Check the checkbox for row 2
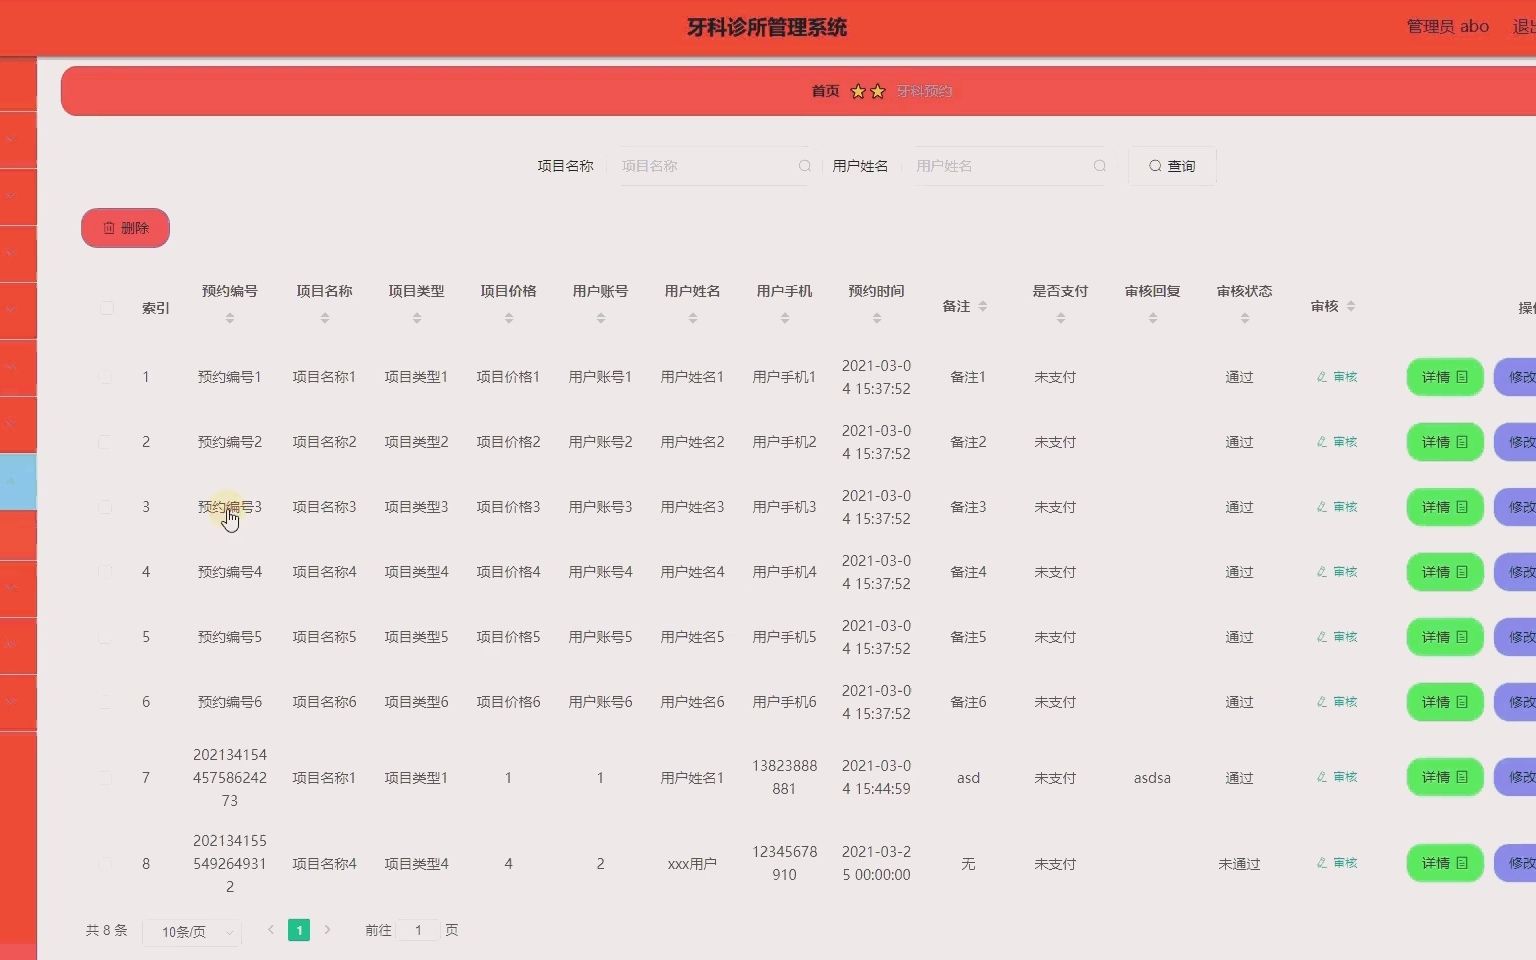 tap(105, 442)
